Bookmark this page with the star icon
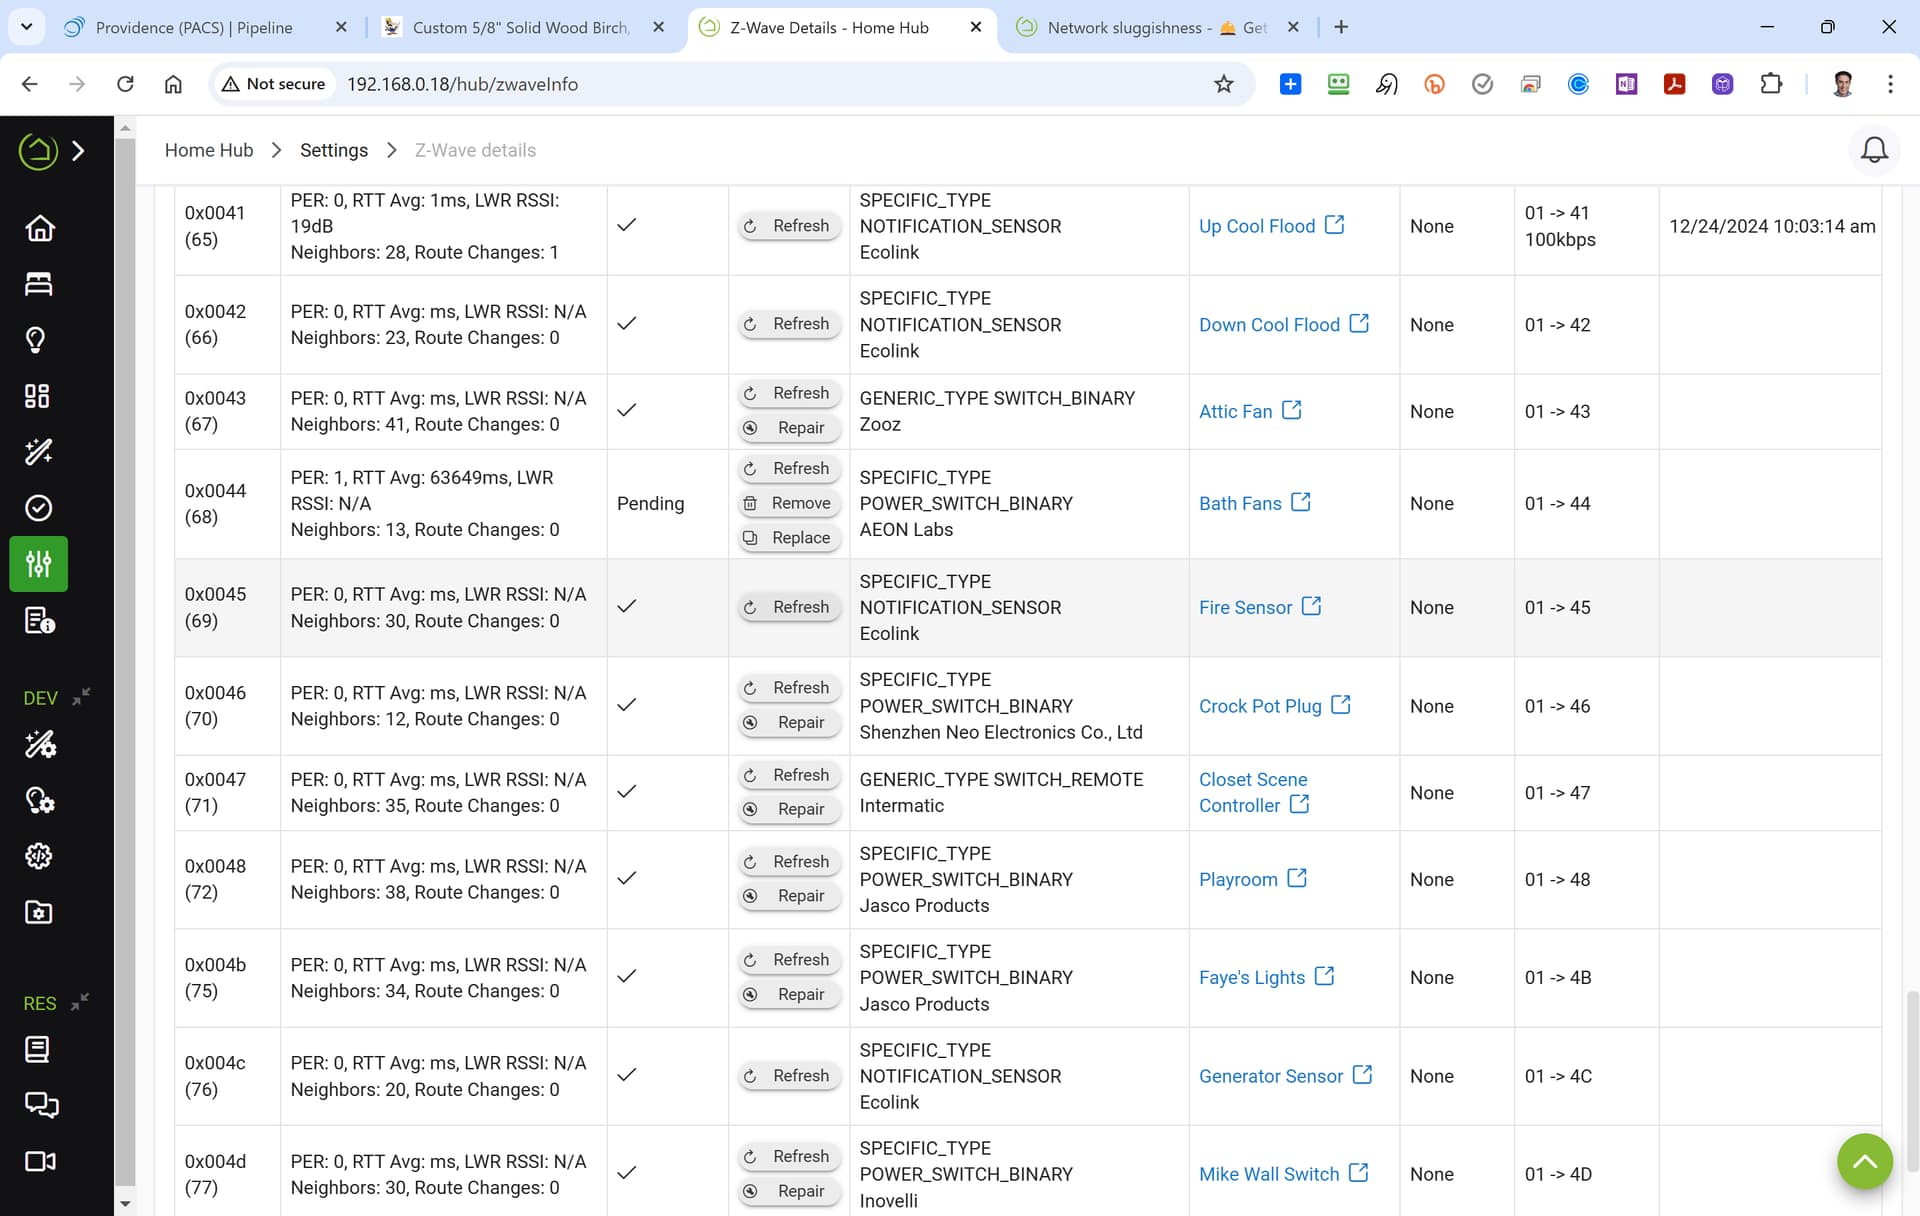Viewport: 1920px width, 1216px height. (1223, 84)
